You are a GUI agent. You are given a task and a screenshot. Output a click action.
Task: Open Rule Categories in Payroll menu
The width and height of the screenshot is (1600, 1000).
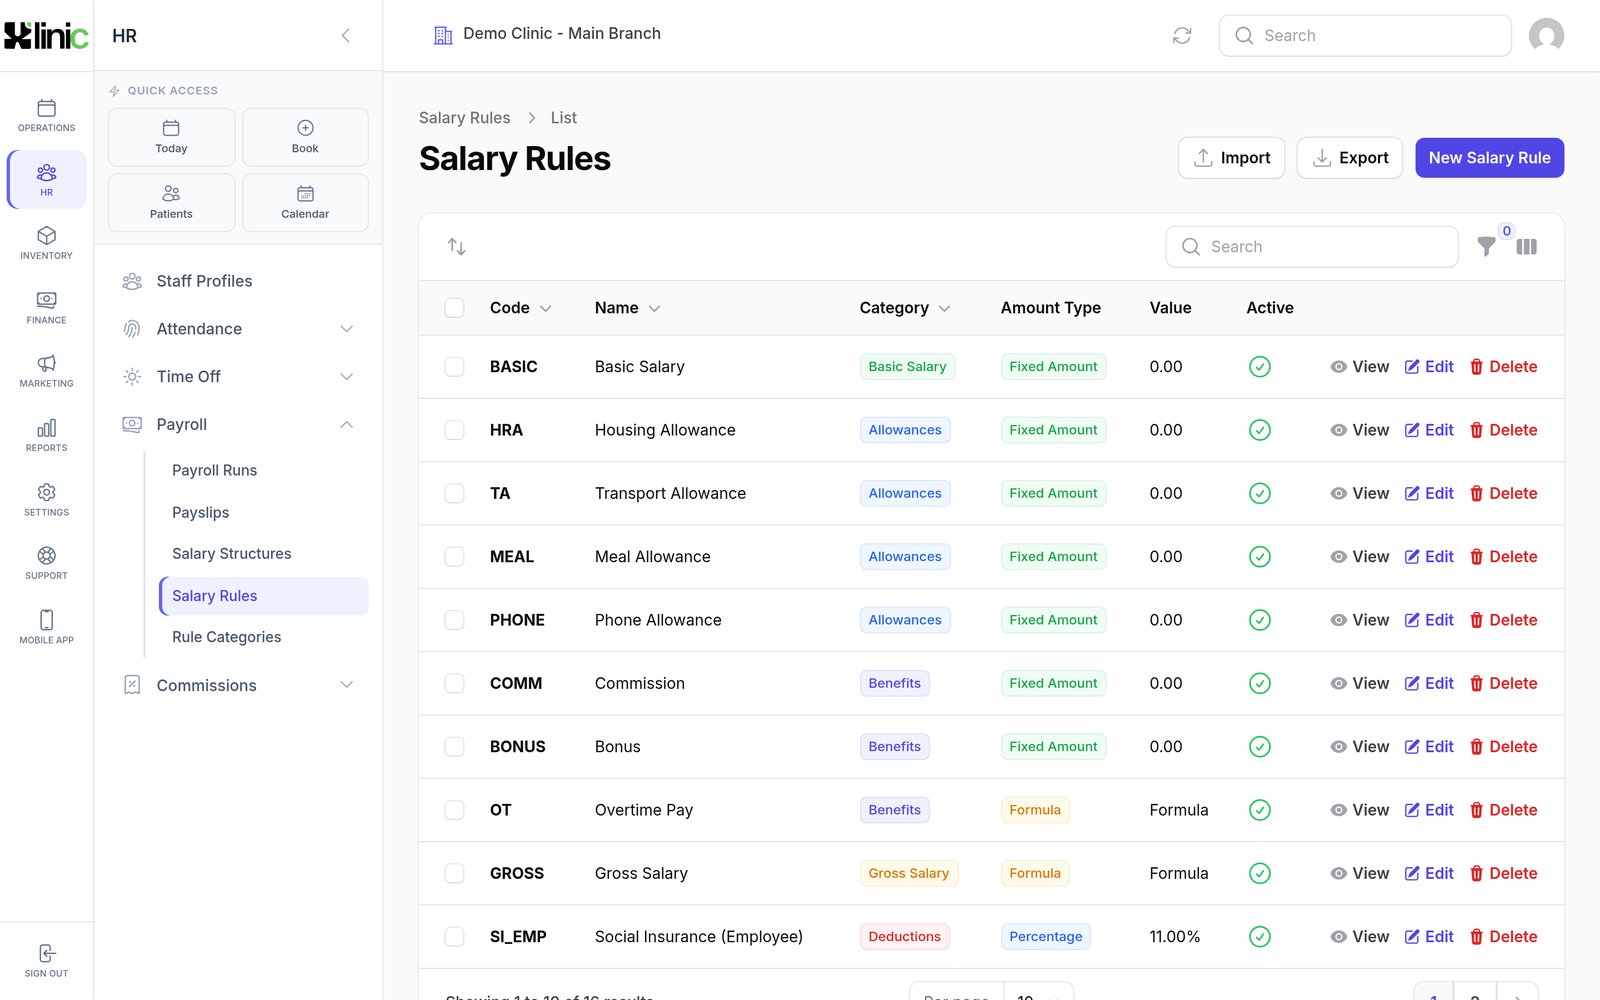tap(226, 637)
